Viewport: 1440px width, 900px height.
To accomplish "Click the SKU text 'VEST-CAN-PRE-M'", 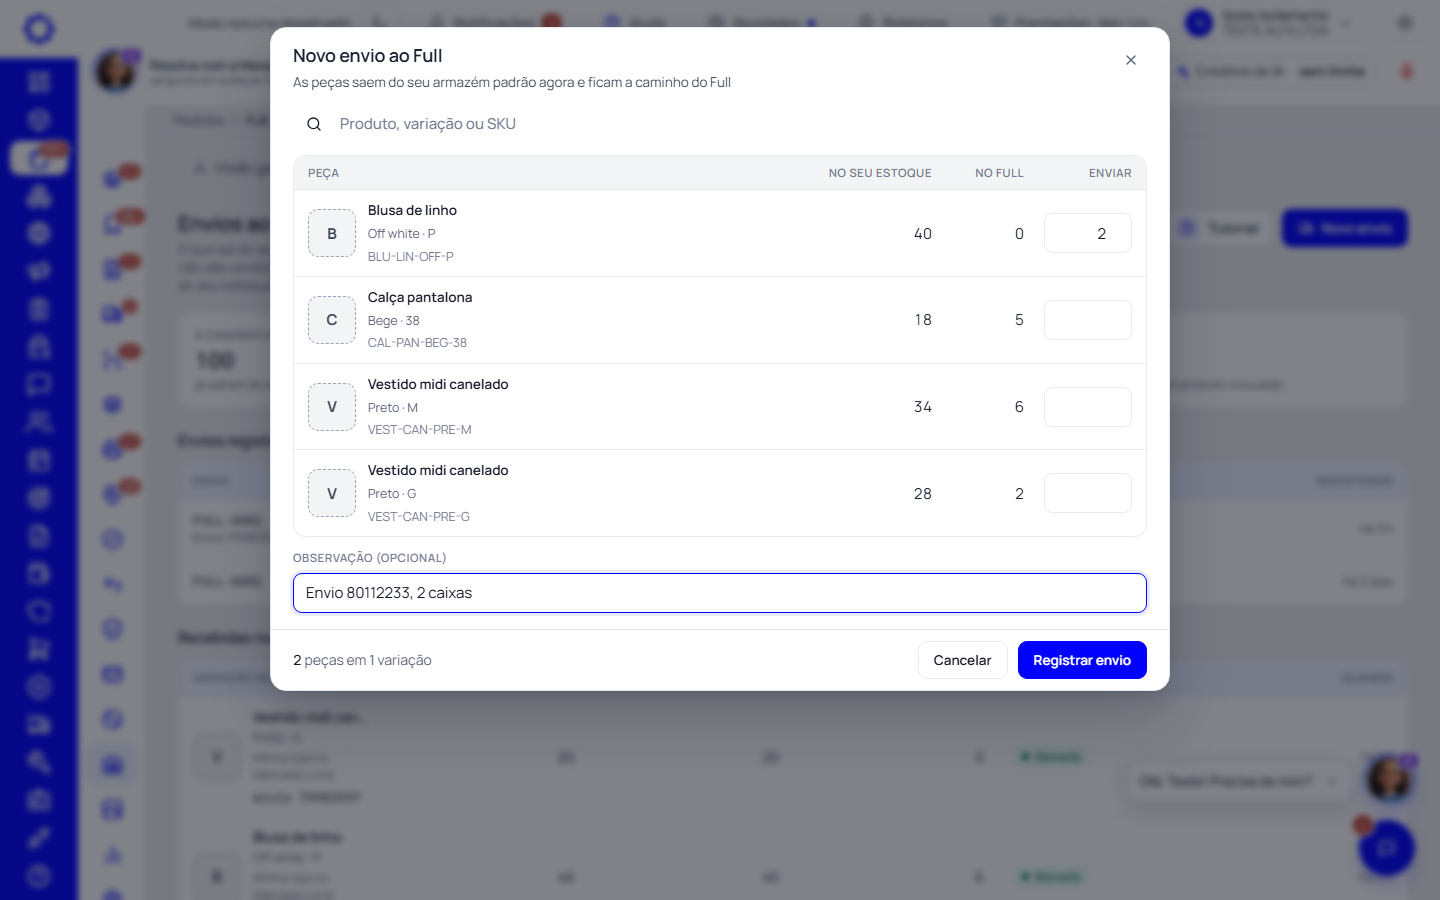I will (420, 430).
